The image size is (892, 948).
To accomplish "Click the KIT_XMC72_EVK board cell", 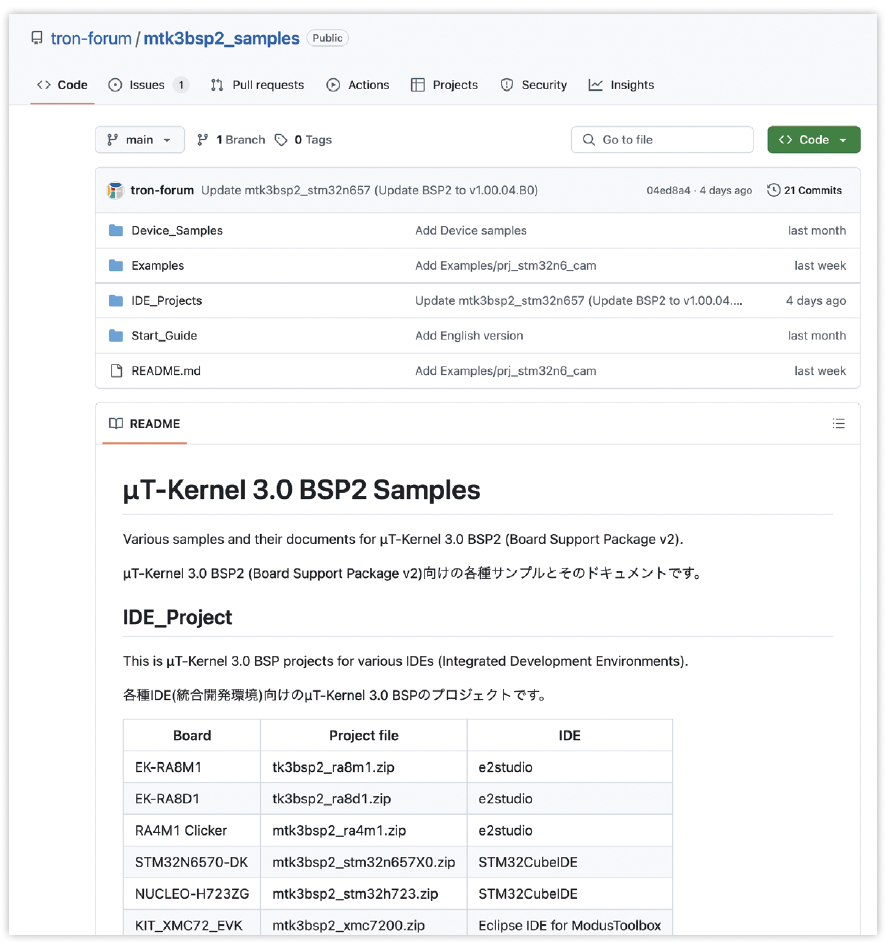I will pyautogui.click(x=192, y=923).
